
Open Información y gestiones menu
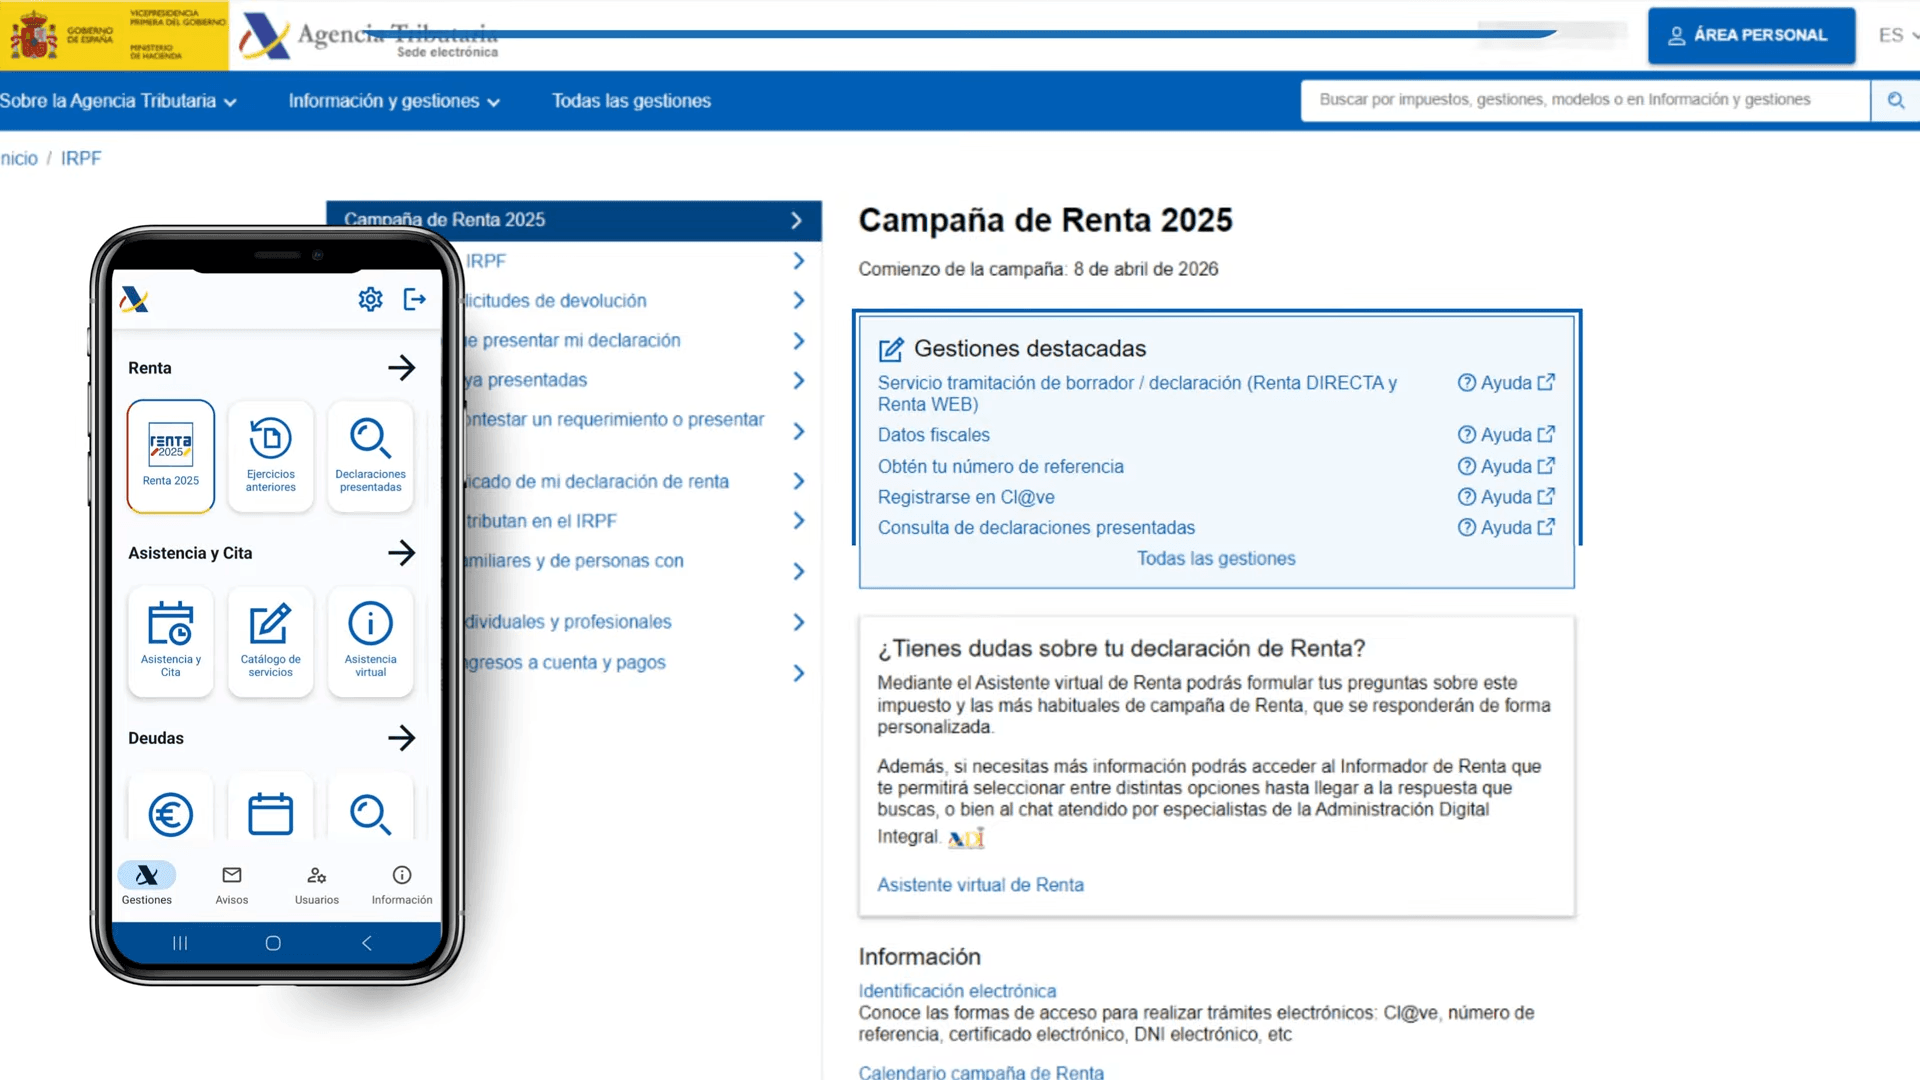[393, 100]
